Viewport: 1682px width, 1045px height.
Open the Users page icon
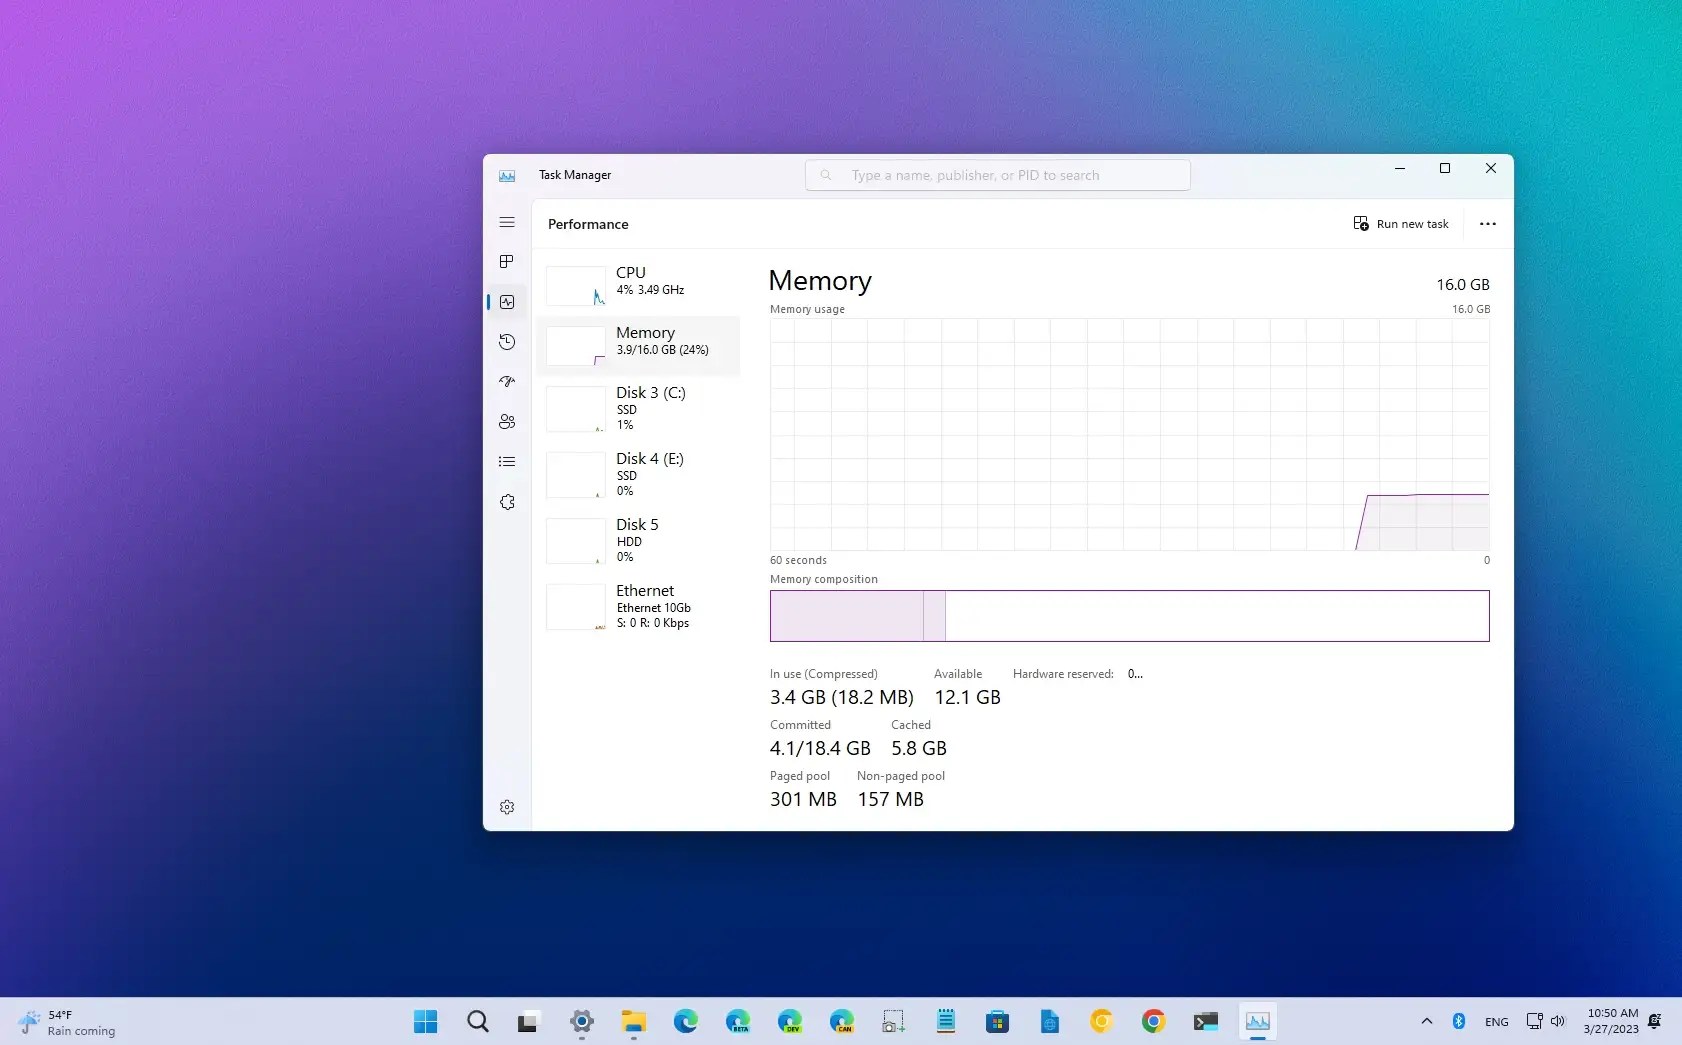pyautogui.click(x=507, y=421)
